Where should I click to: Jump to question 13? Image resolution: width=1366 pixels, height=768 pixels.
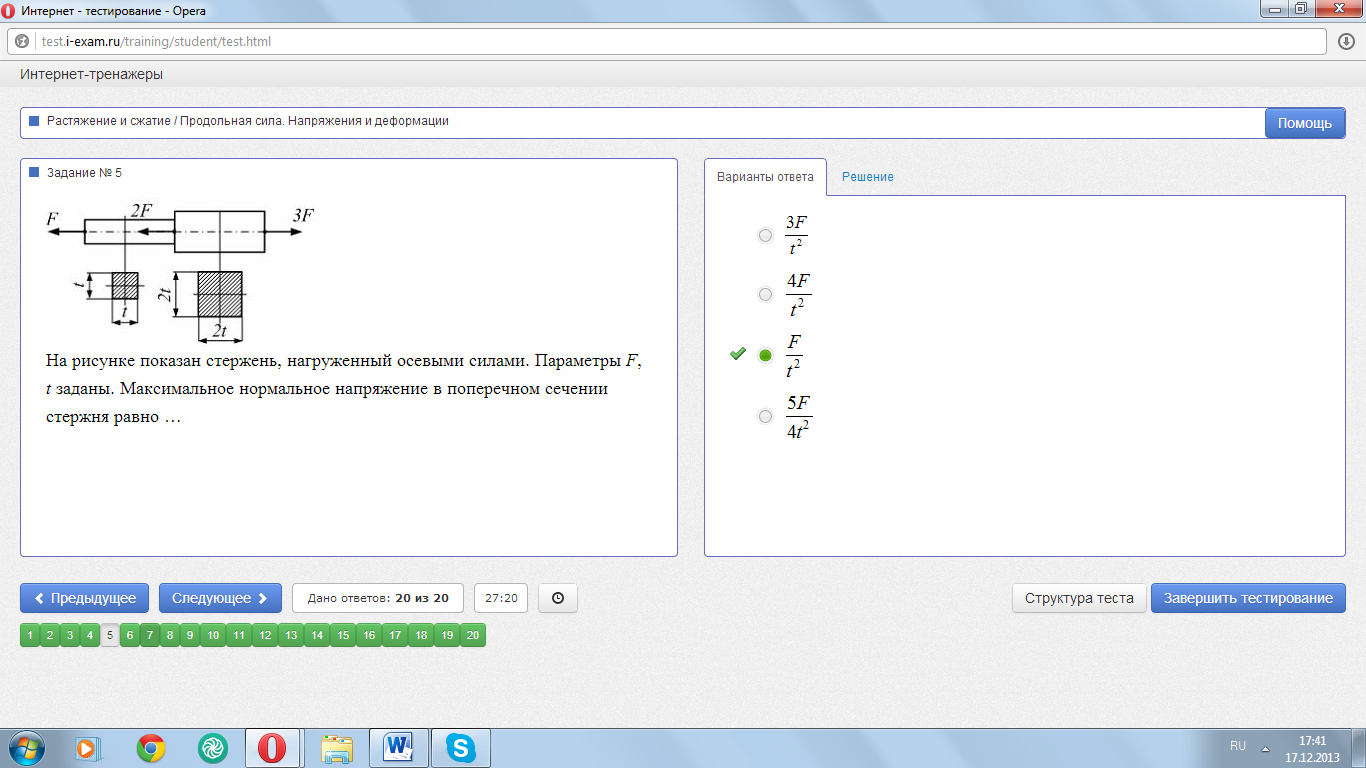tap(291, 635)
